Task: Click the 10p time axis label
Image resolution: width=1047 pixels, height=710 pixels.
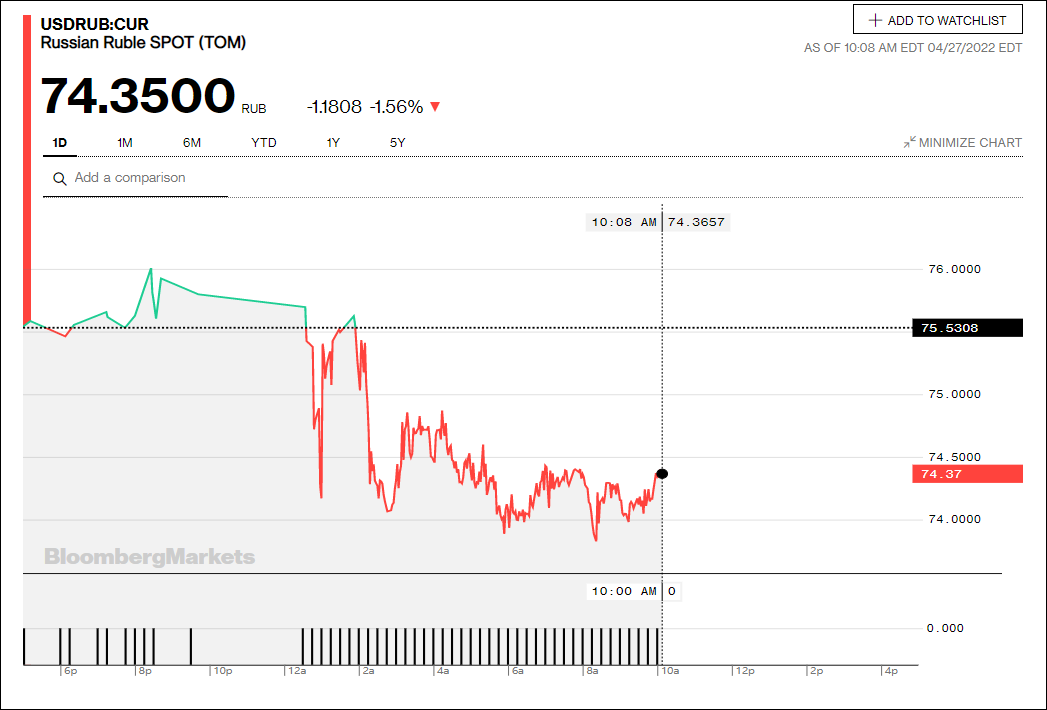Action: (x=222, y=671)
